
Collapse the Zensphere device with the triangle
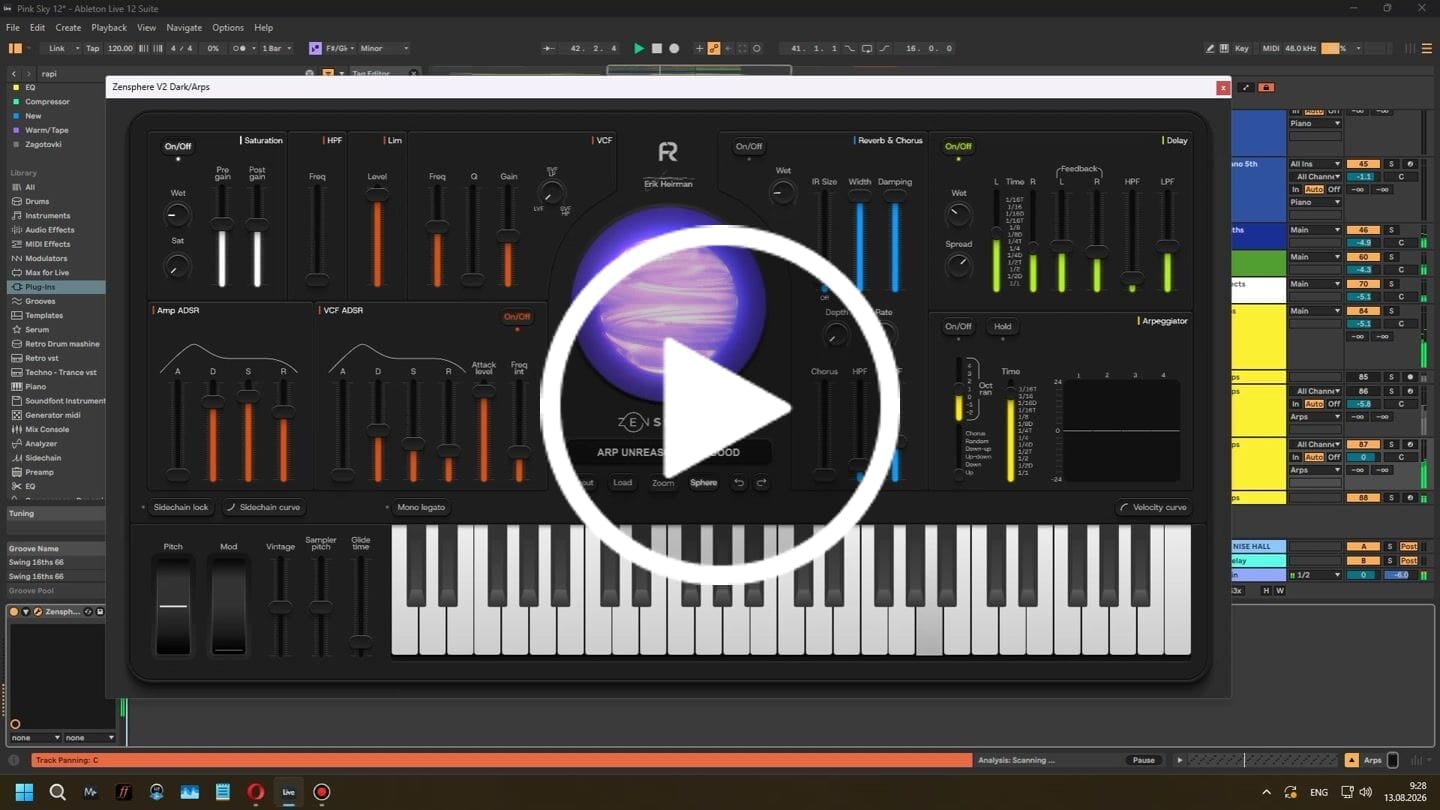(x=25, y=612)
